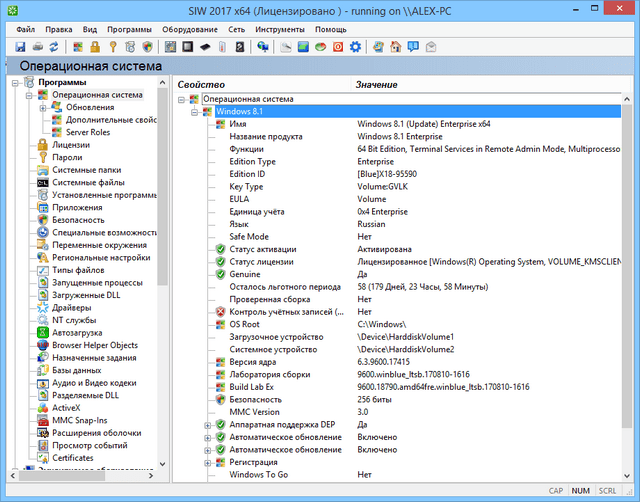Select Автозагрузка in the left tree
The height and width of the screenshot is (502, 640).
pyautogui.click(x=78, y=332)
